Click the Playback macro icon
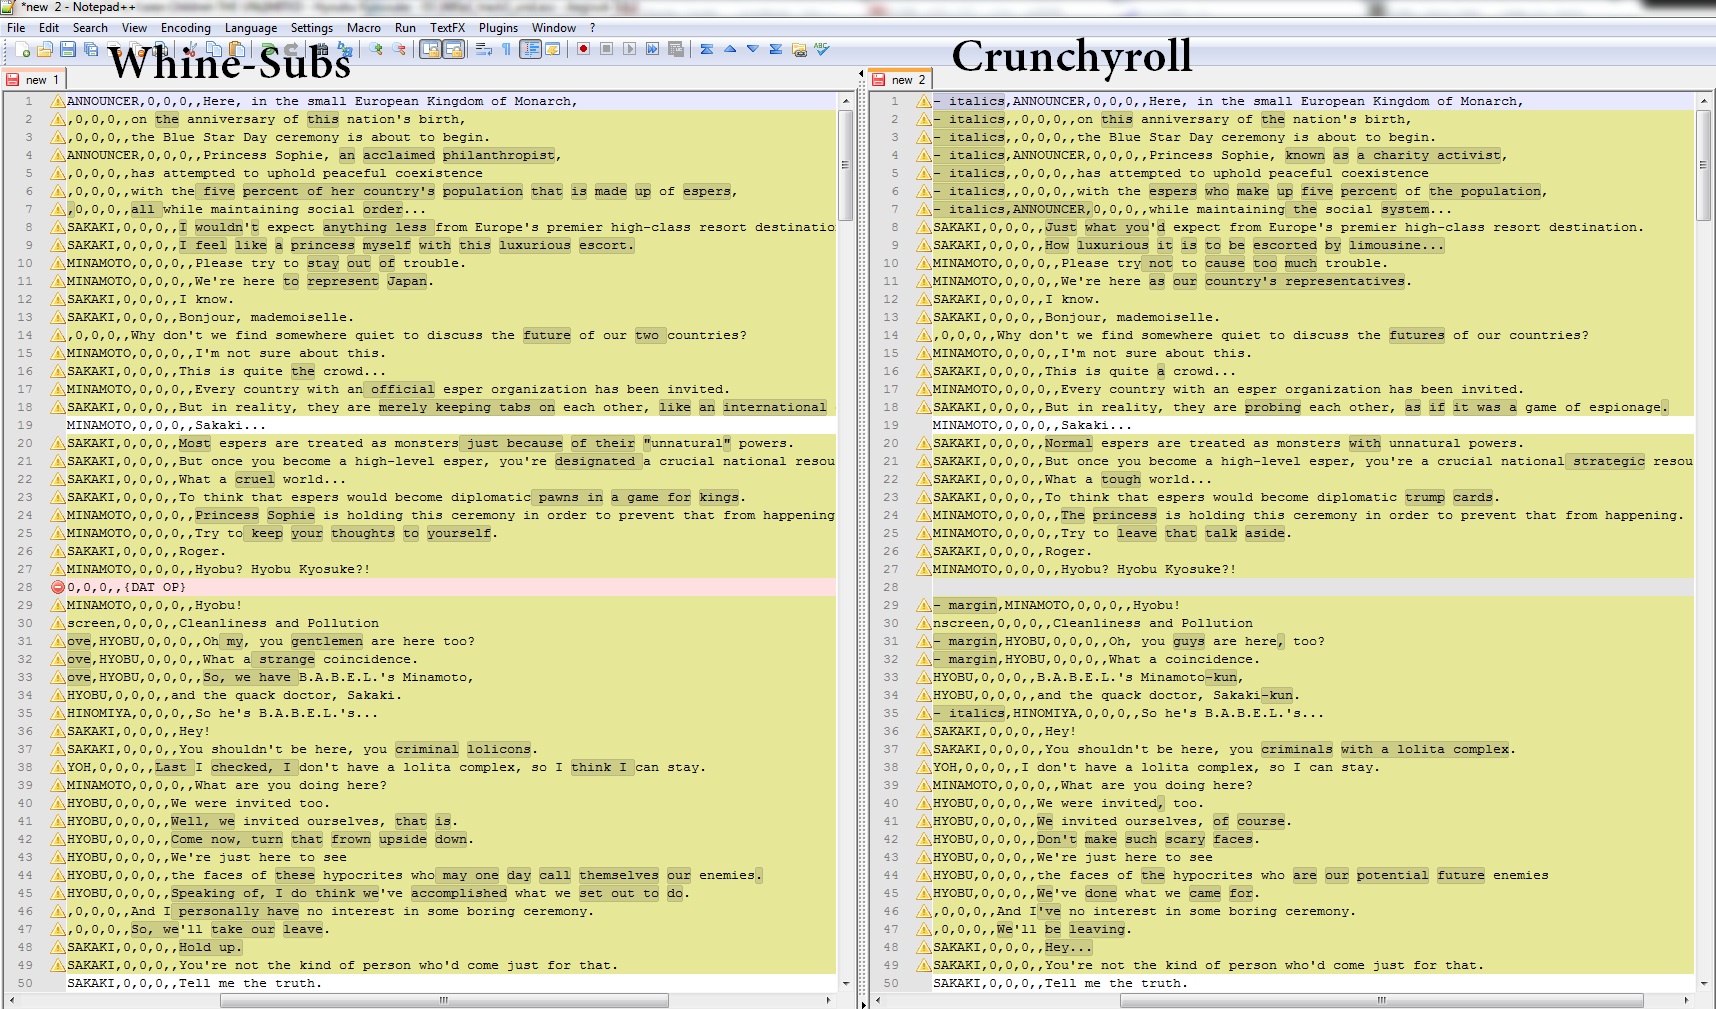Viewport: 1716px width, 1009px height. point(629,49)
